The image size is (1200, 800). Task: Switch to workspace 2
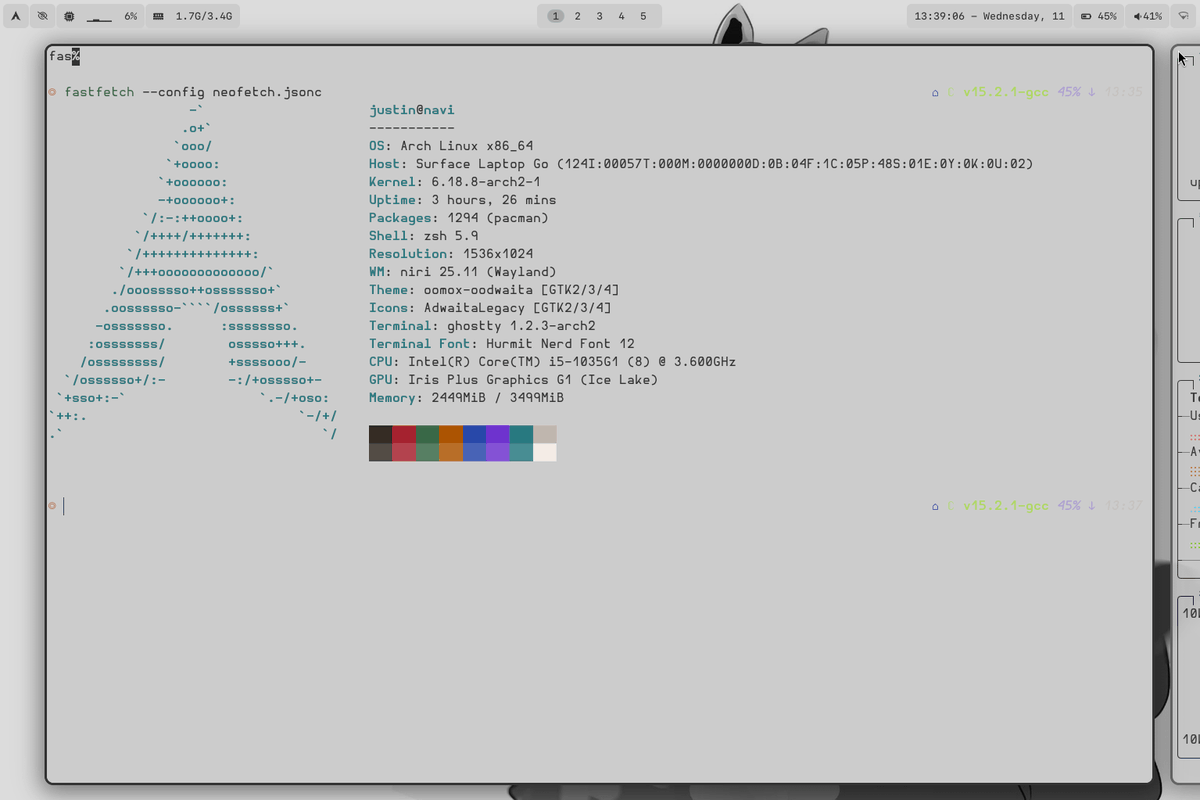pyautogui.click(x=578, y=16)
